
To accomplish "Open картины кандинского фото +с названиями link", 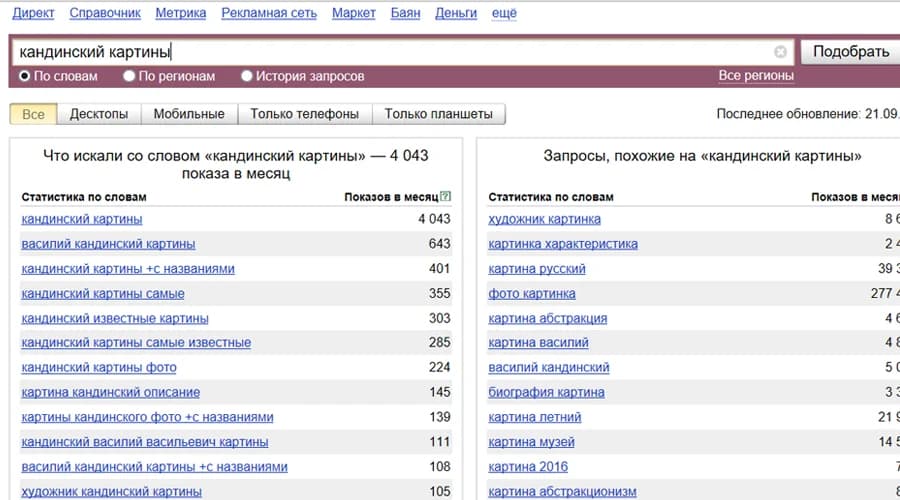I will [148, 417].
